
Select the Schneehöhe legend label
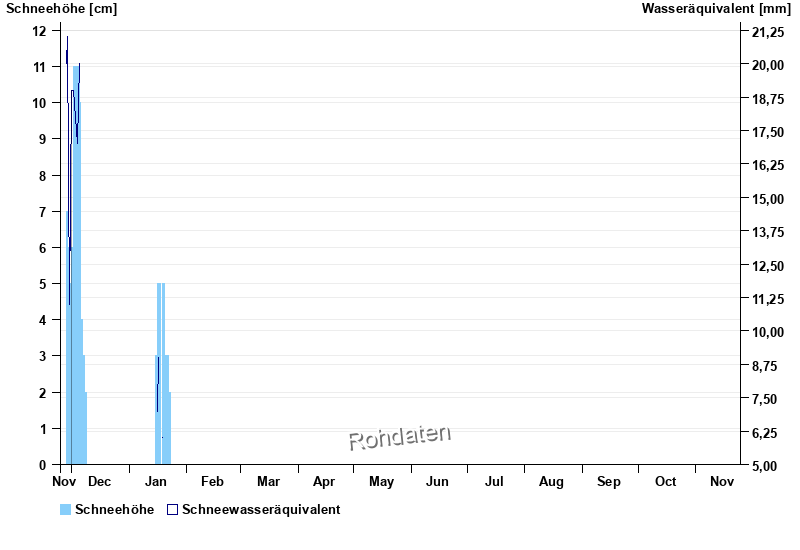point(114,509)
